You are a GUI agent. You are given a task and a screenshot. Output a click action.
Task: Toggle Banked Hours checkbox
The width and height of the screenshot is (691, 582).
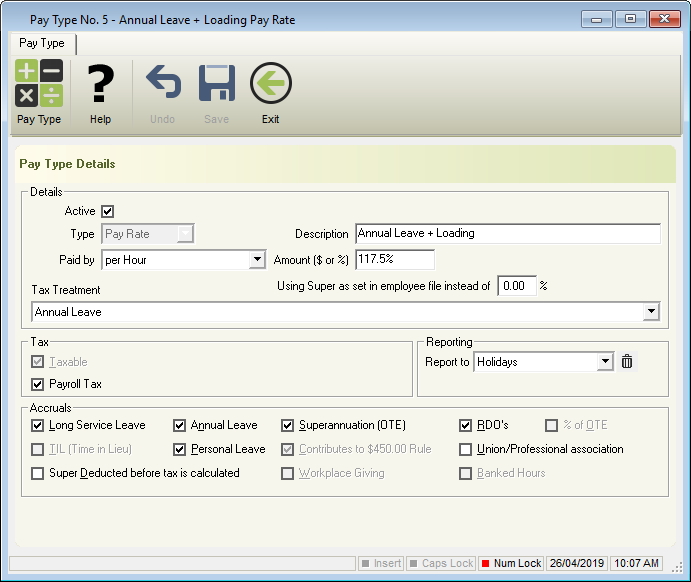click(x=465, y=473)
